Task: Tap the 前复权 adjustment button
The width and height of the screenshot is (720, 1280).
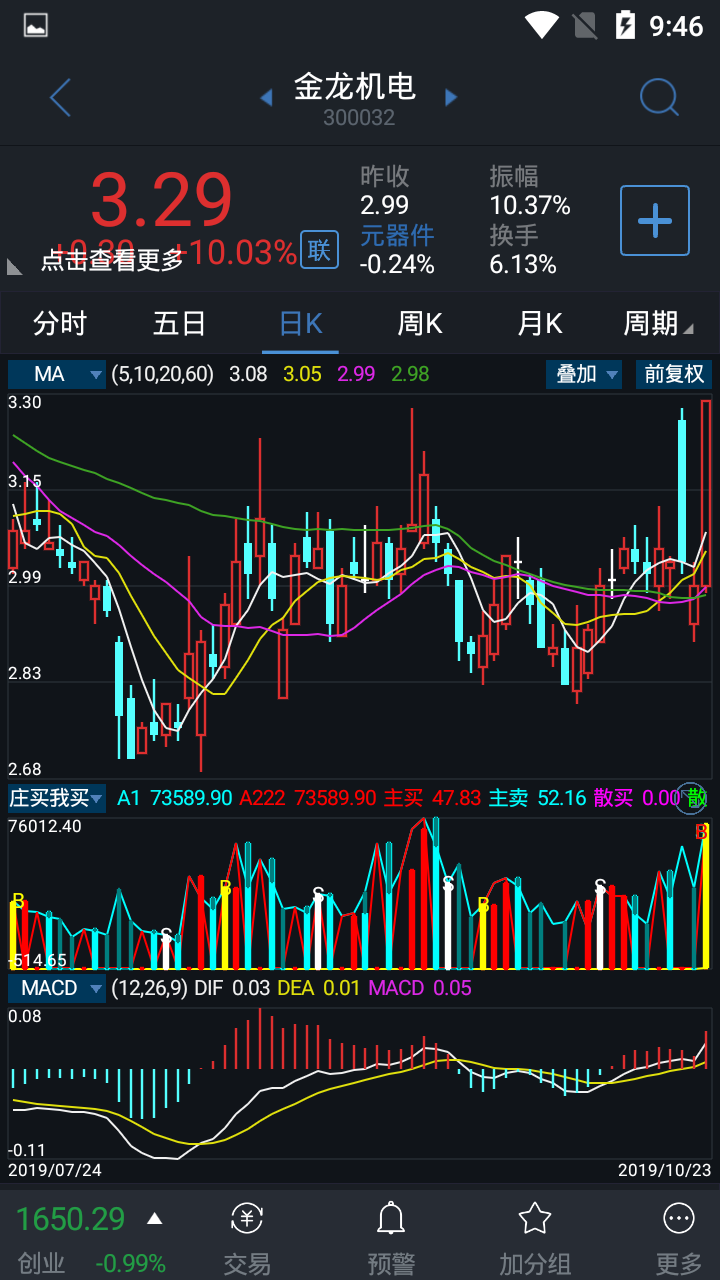Action: 674,374
